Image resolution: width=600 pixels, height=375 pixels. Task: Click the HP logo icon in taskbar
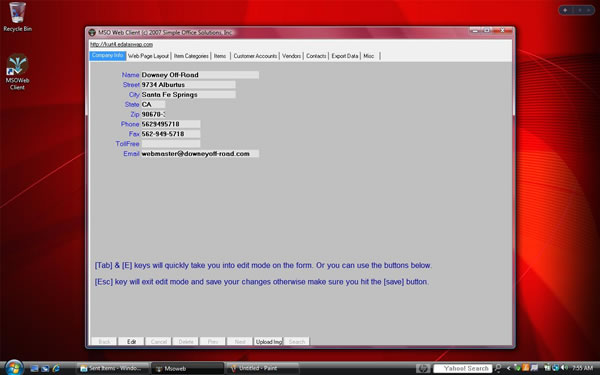point(423,368)
